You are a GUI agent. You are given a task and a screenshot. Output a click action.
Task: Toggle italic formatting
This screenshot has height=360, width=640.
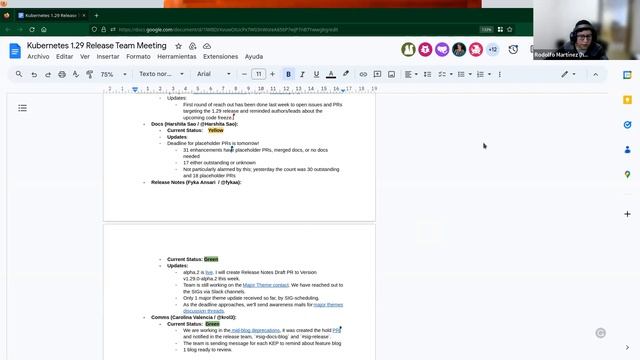pos(302,74)
